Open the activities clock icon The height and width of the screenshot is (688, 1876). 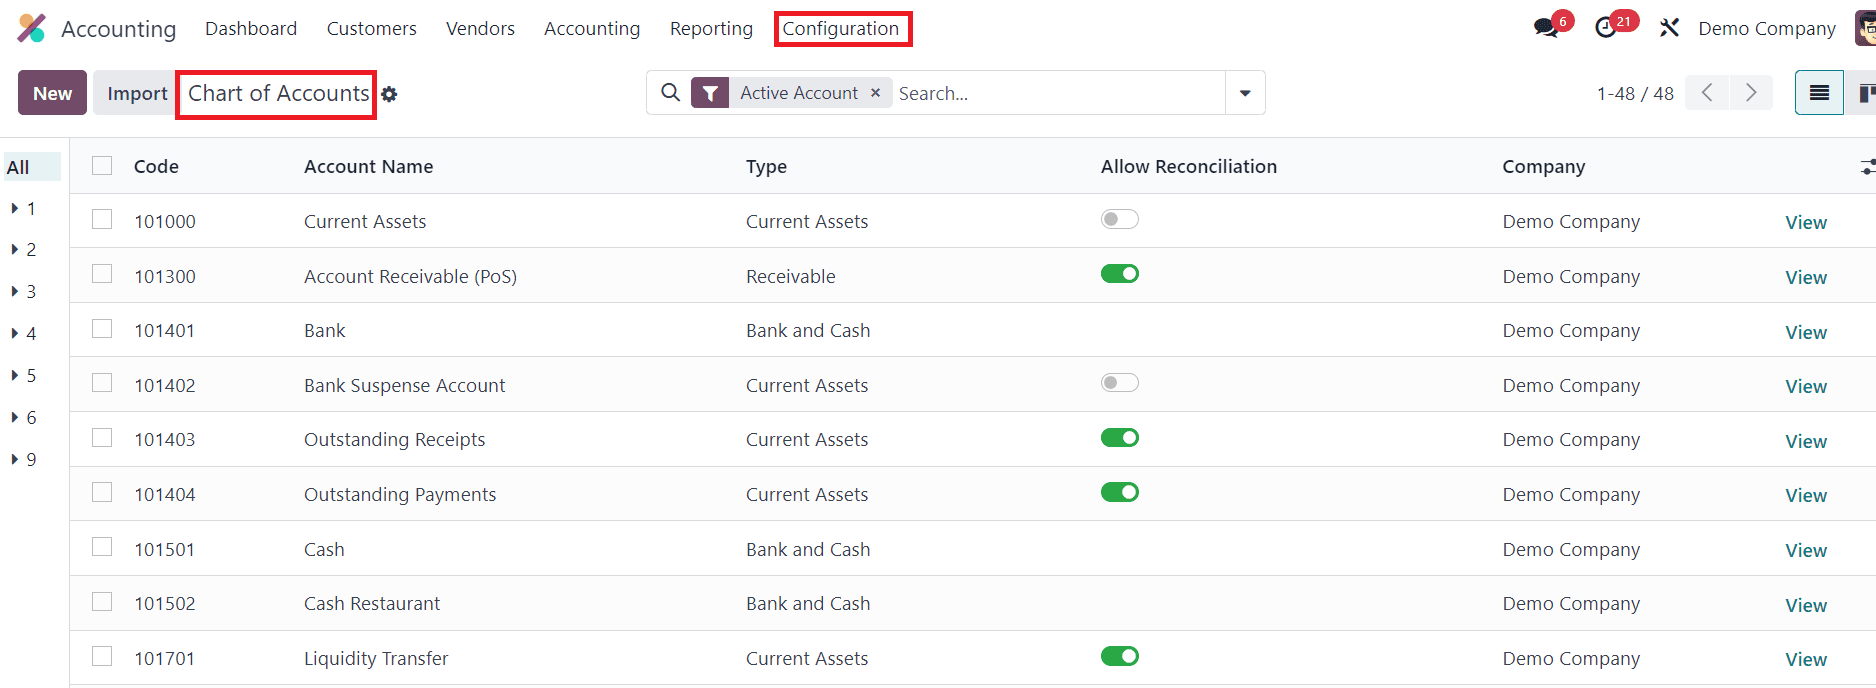point(1606,28)
